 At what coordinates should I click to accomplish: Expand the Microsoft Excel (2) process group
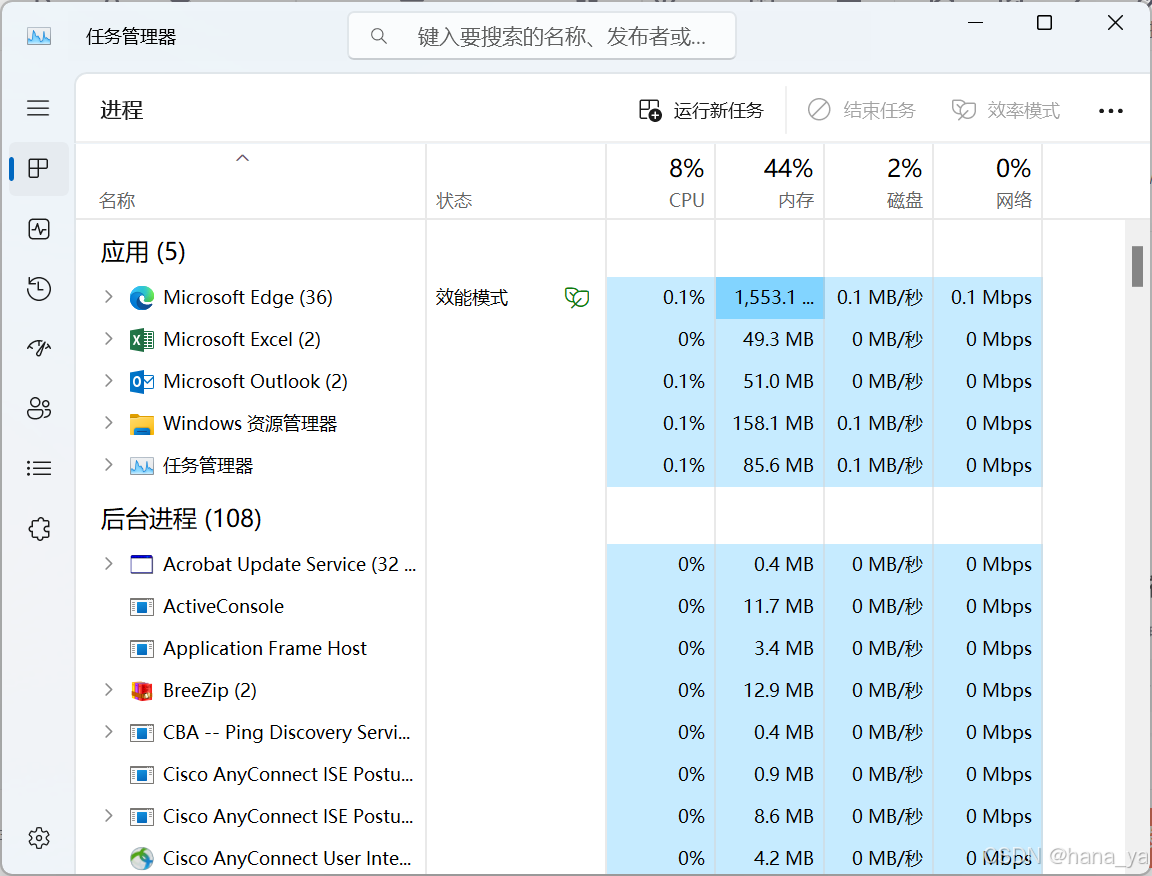pos(109,339)
